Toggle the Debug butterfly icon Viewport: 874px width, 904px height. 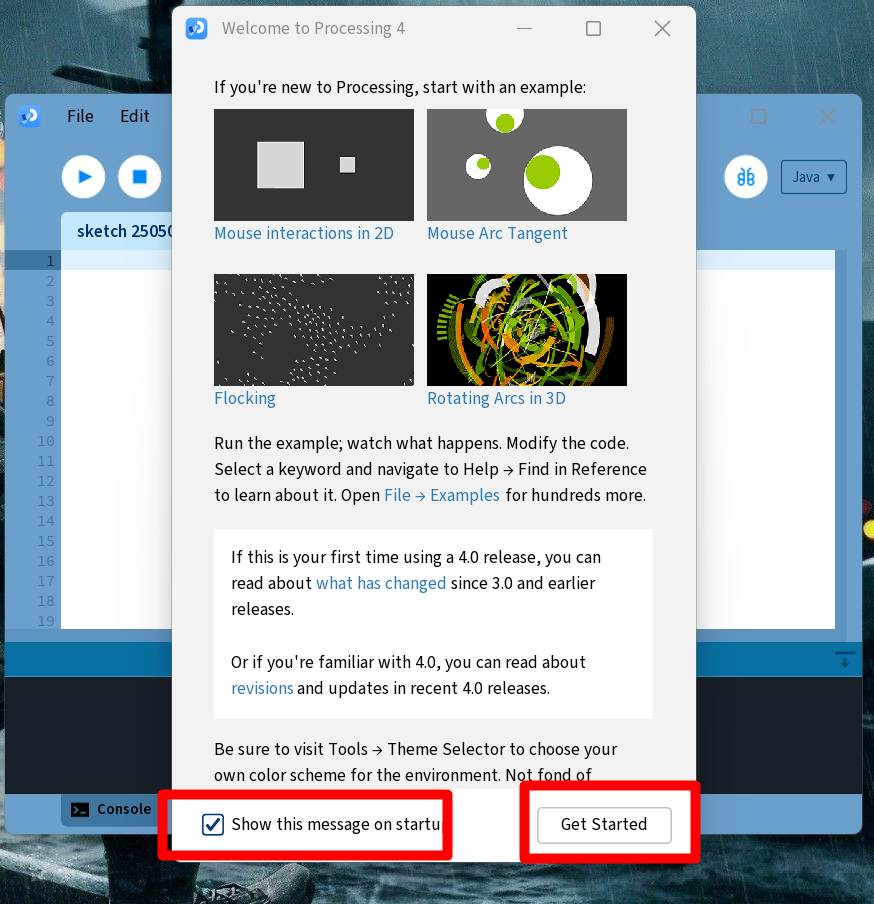[x=745, y=176]
